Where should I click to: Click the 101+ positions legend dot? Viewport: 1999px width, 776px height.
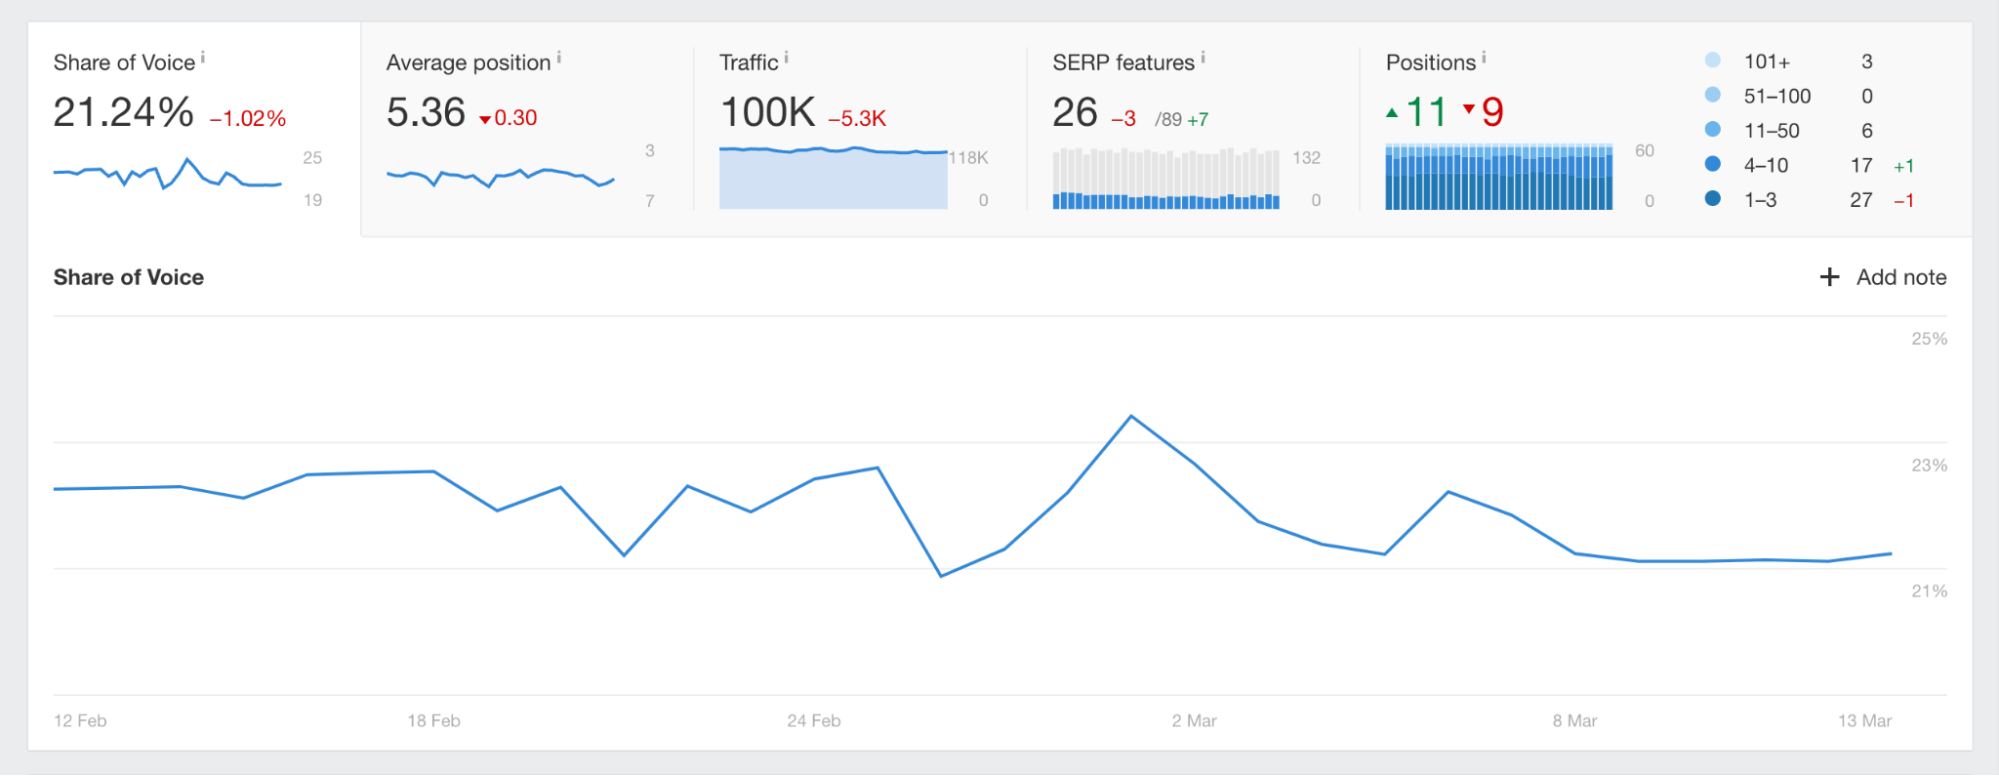point(1713,60)
